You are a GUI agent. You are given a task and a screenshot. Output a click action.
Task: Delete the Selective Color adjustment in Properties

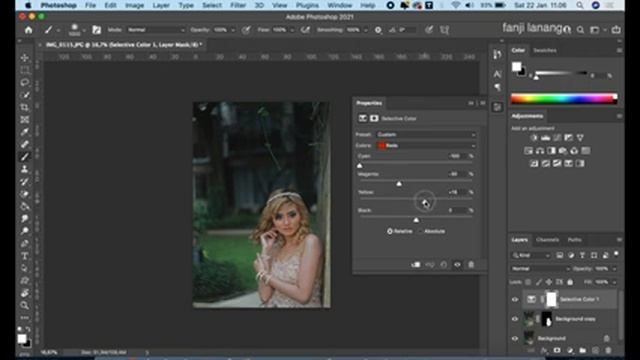[471, 264]
